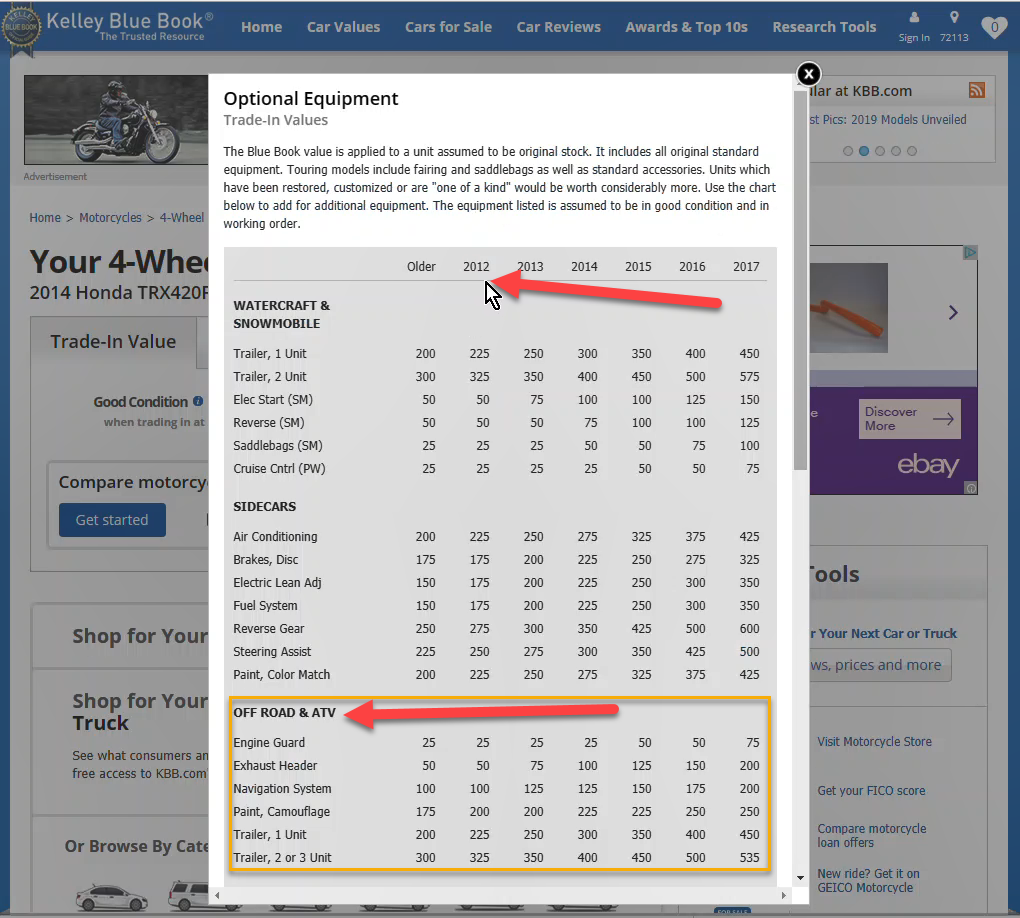Click the Steering Assist row label

(272, 652)
